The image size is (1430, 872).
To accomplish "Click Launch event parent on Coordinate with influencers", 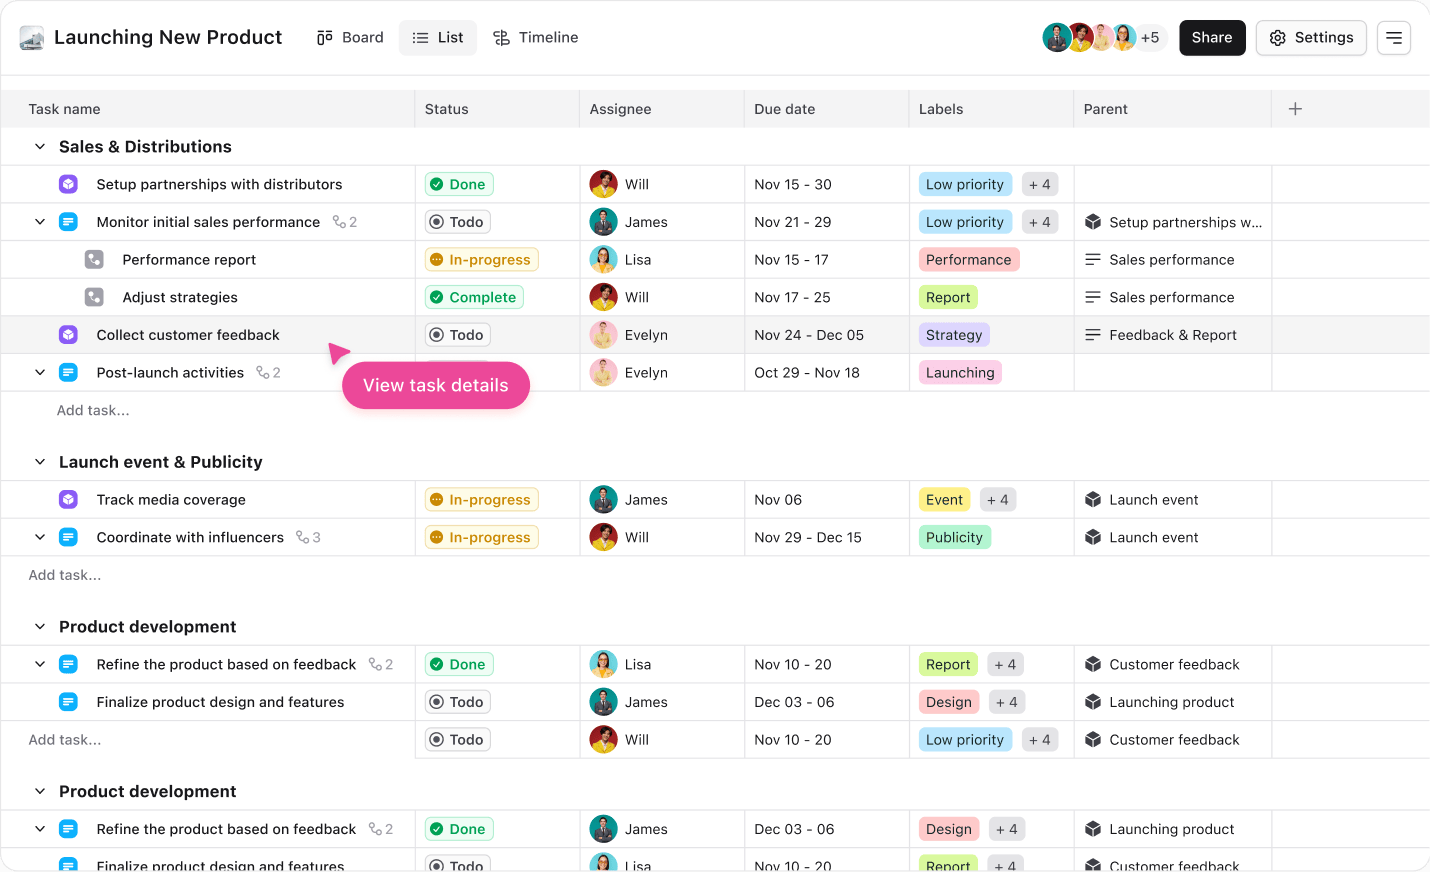I will tap(1142, 538).
